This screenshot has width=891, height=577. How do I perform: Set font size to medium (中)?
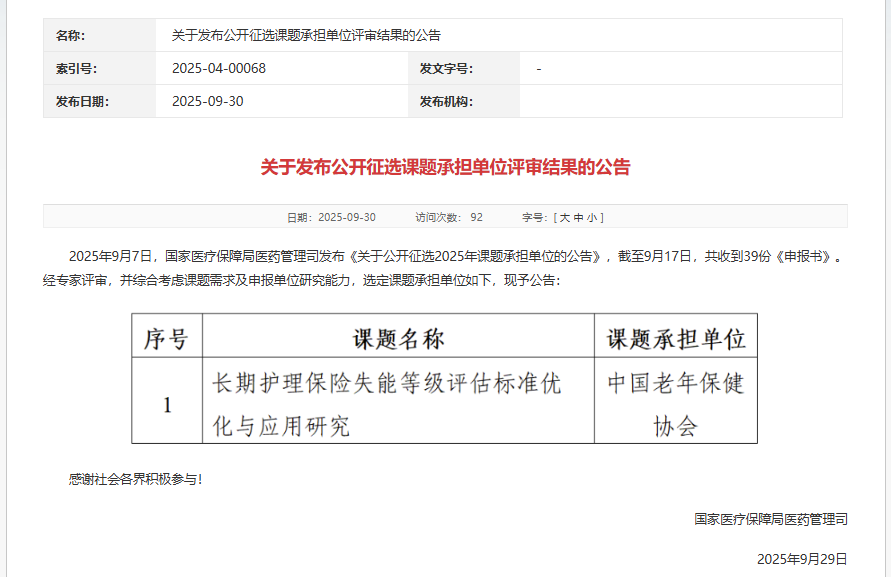pos(579,217)
